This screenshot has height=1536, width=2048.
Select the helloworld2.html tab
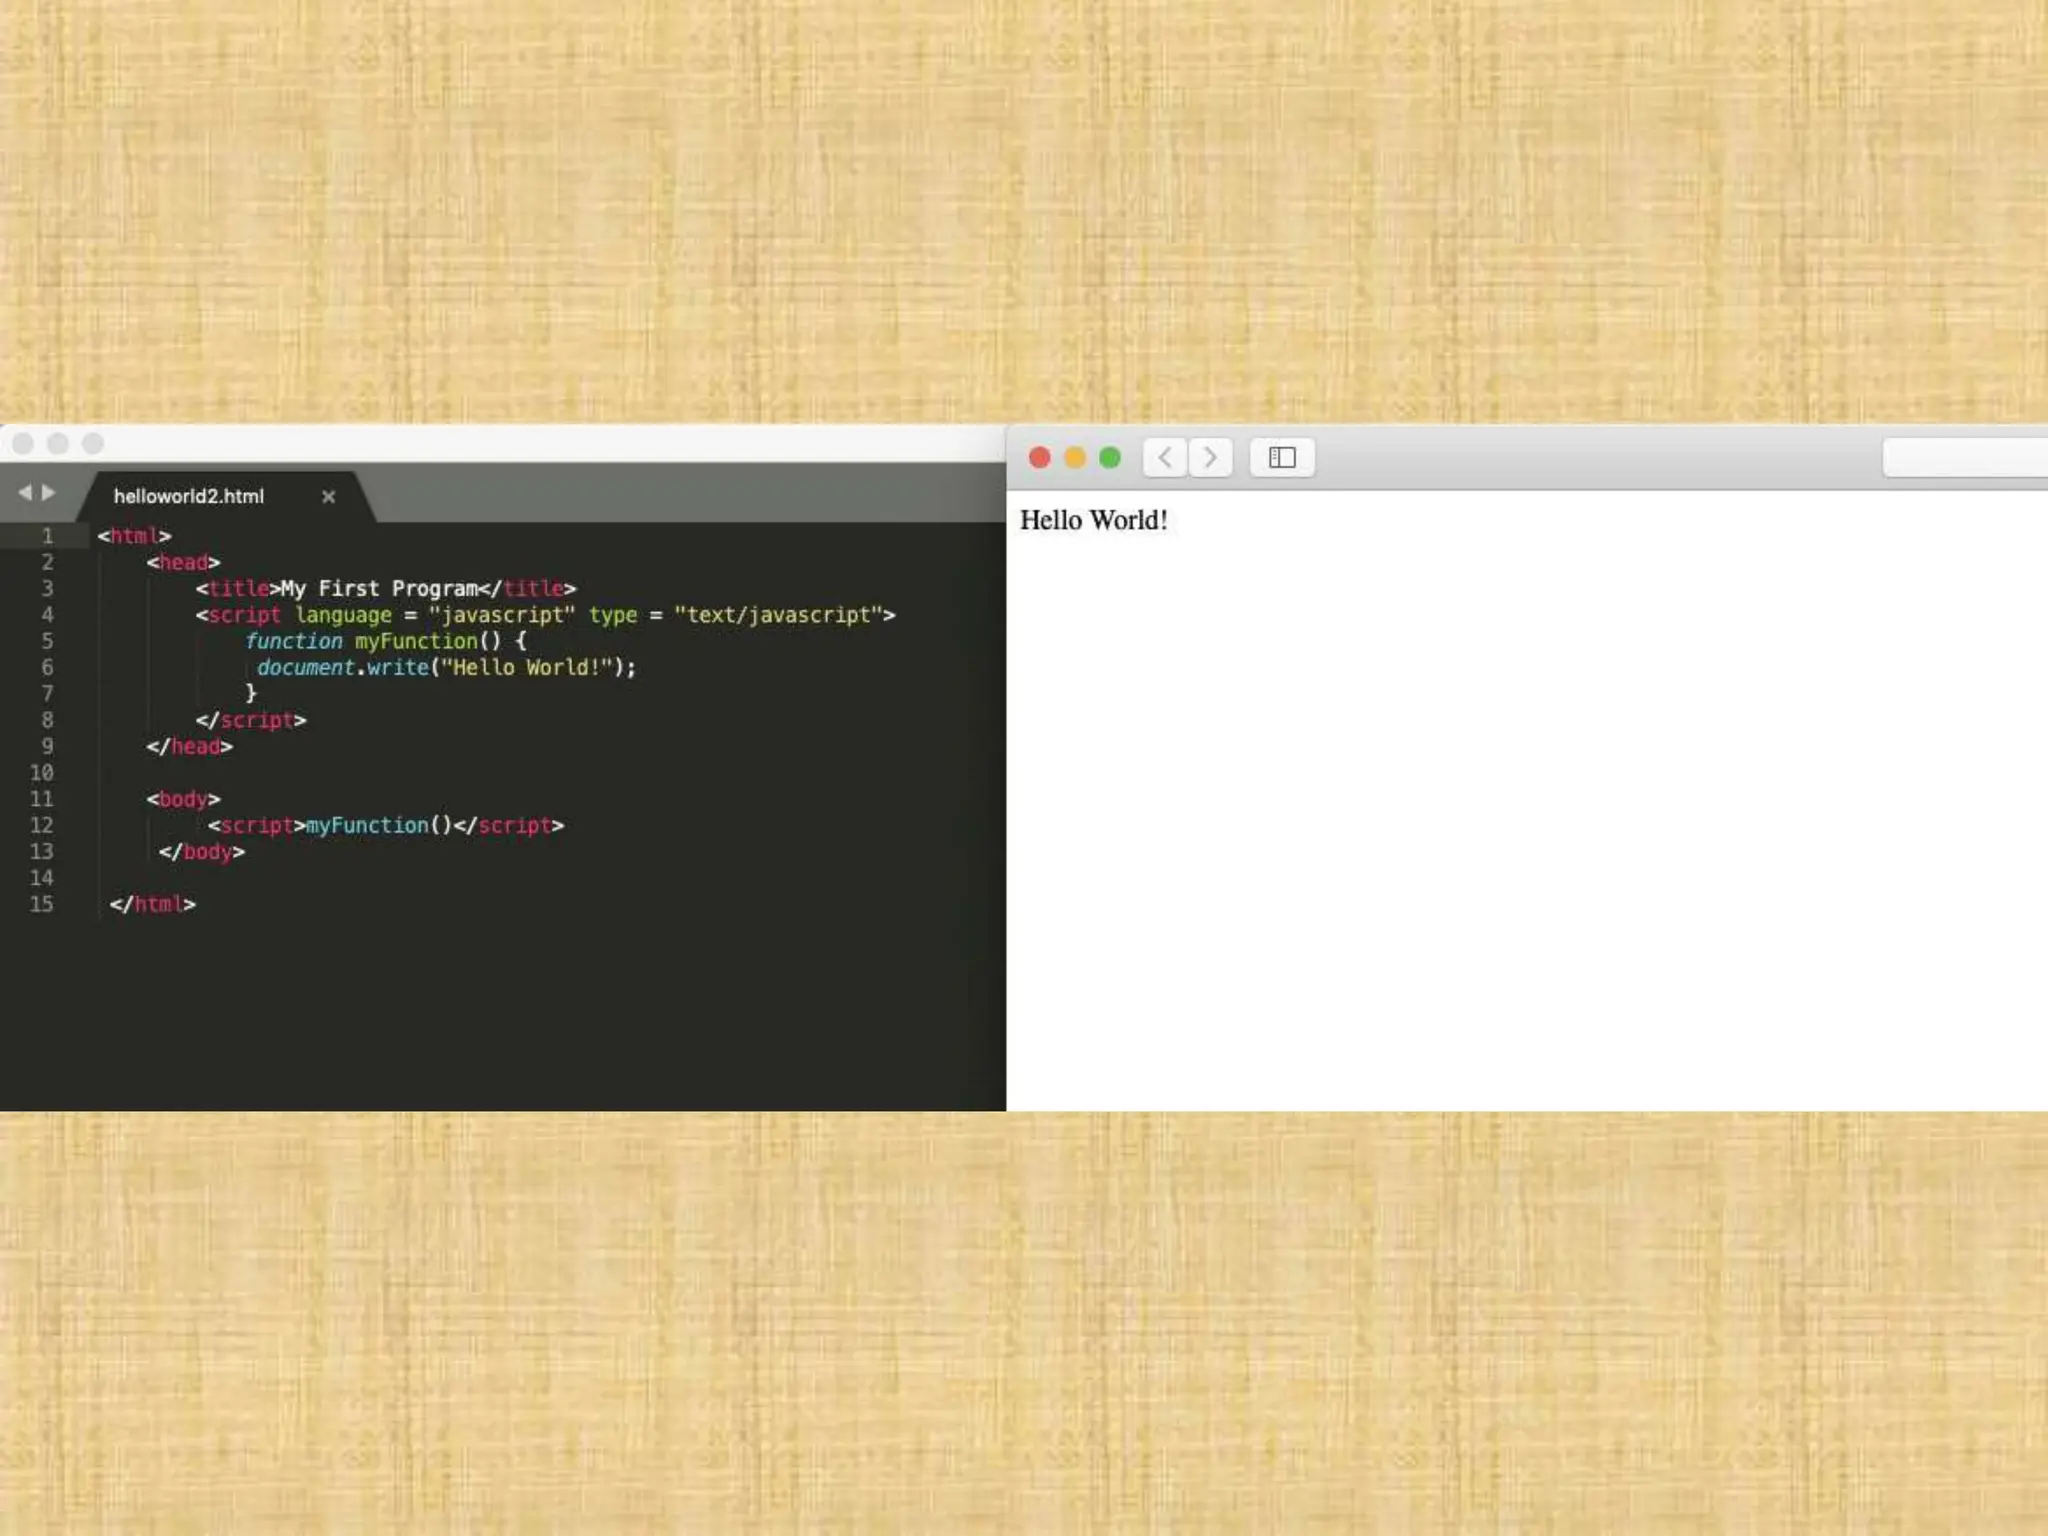click(x=189, y=496)
